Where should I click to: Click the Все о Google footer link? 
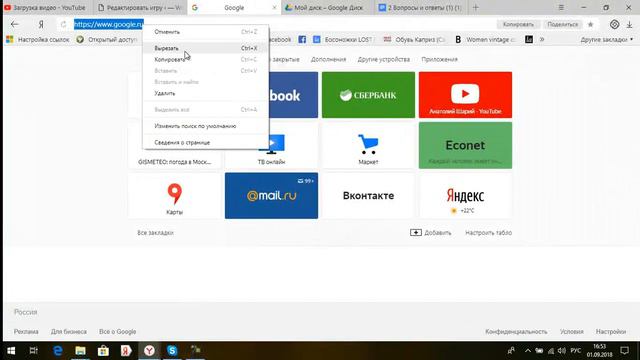click(118, 331)
